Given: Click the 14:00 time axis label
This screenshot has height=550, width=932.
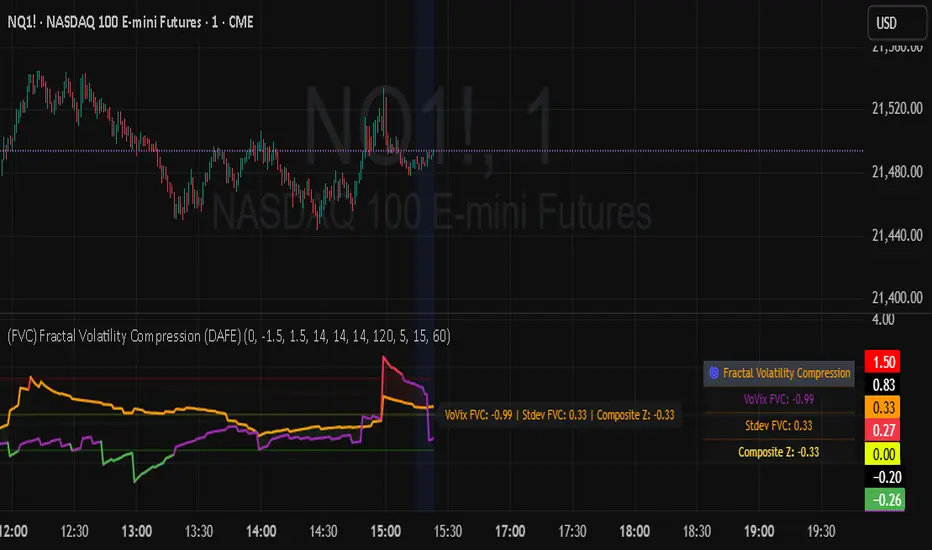Looking at the screenshot, I should 261,531.
